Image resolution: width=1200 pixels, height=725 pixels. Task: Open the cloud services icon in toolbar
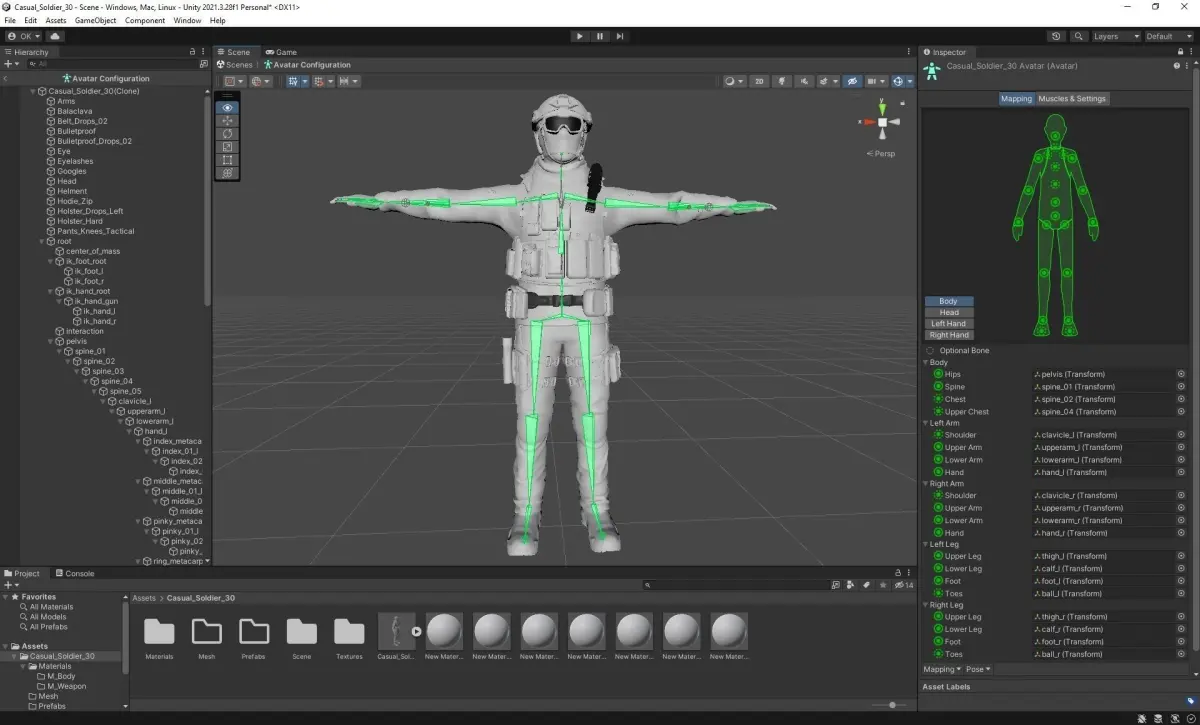click(x=55, y=36)
